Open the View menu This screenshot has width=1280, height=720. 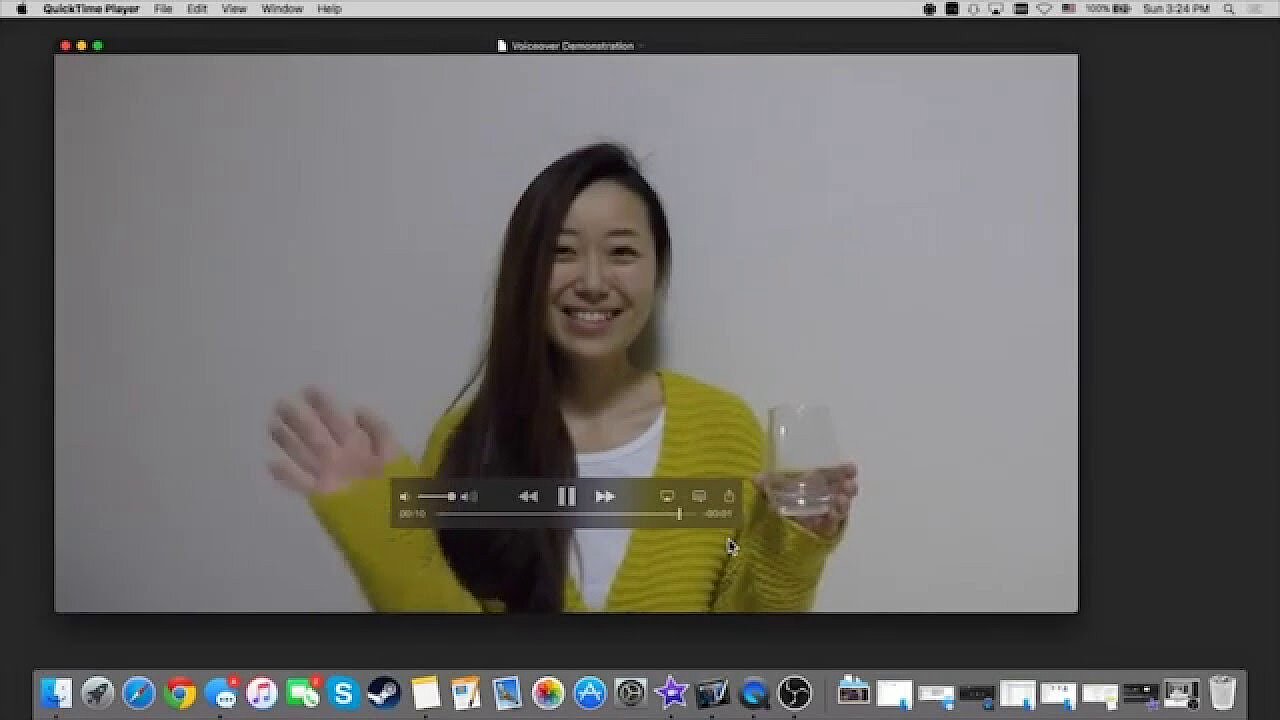click(x=234, y=9)
